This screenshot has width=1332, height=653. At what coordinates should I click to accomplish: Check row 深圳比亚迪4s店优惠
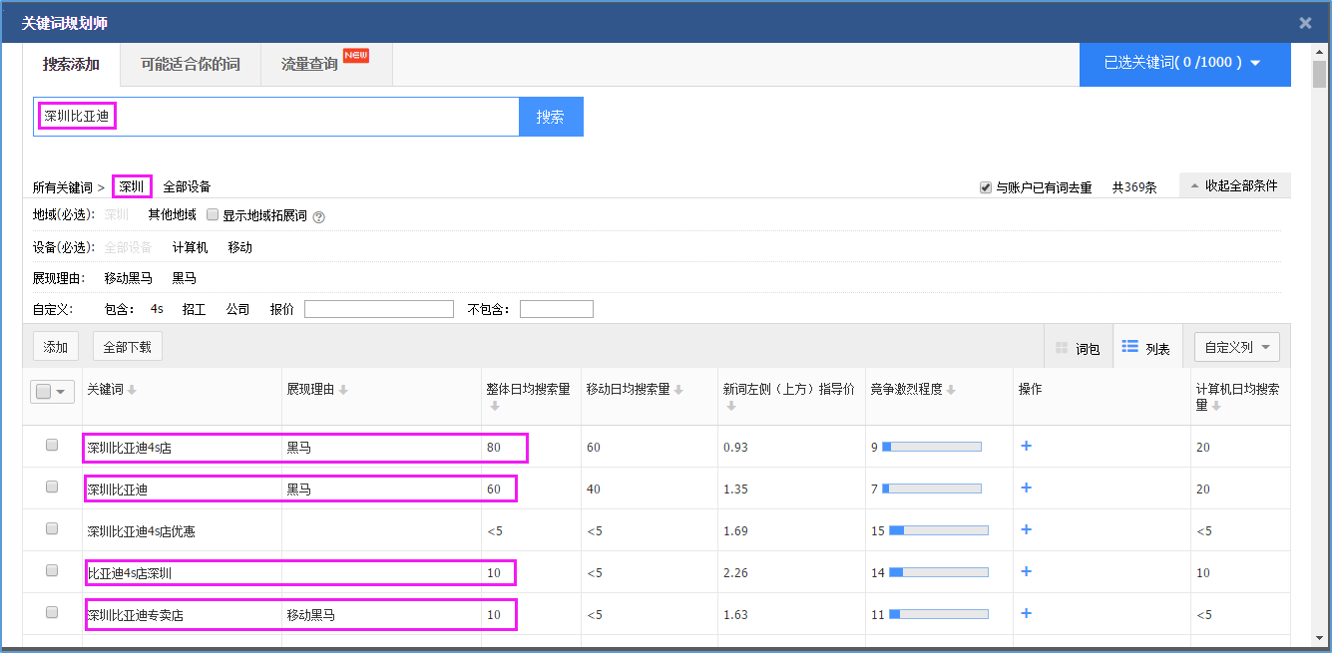pos(52,530)
